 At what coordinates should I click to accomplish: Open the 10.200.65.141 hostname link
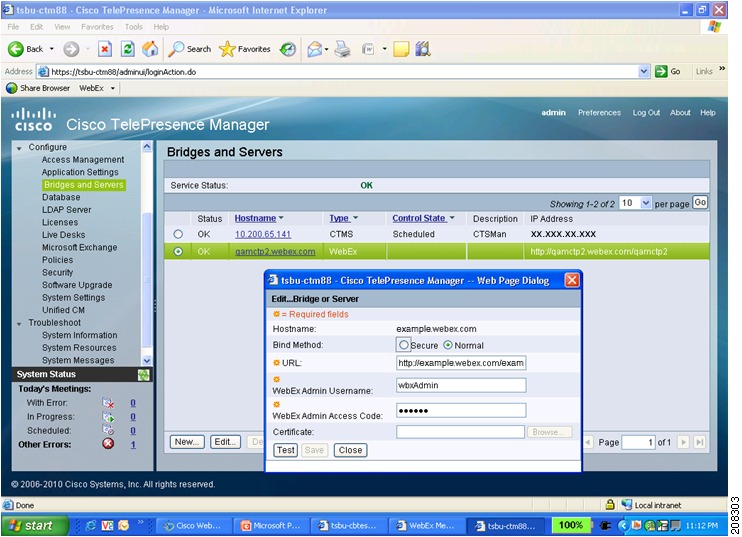(263, 234)
